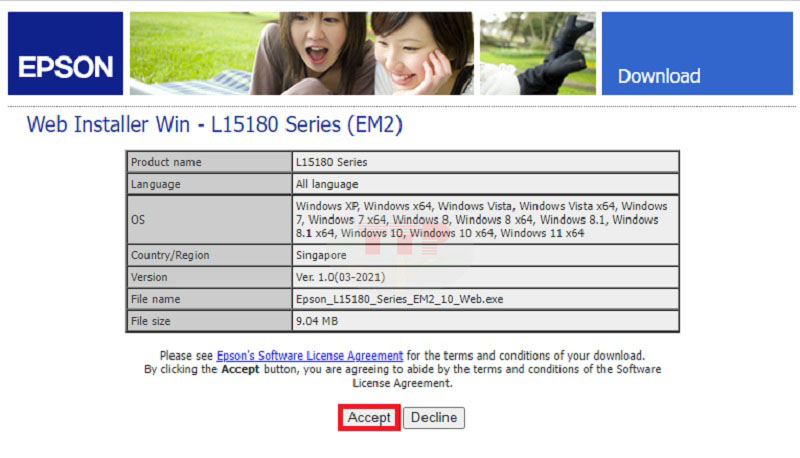Click the Web Installer Win page heading
This screenshot has width=800, height=458.
[214, 125]
